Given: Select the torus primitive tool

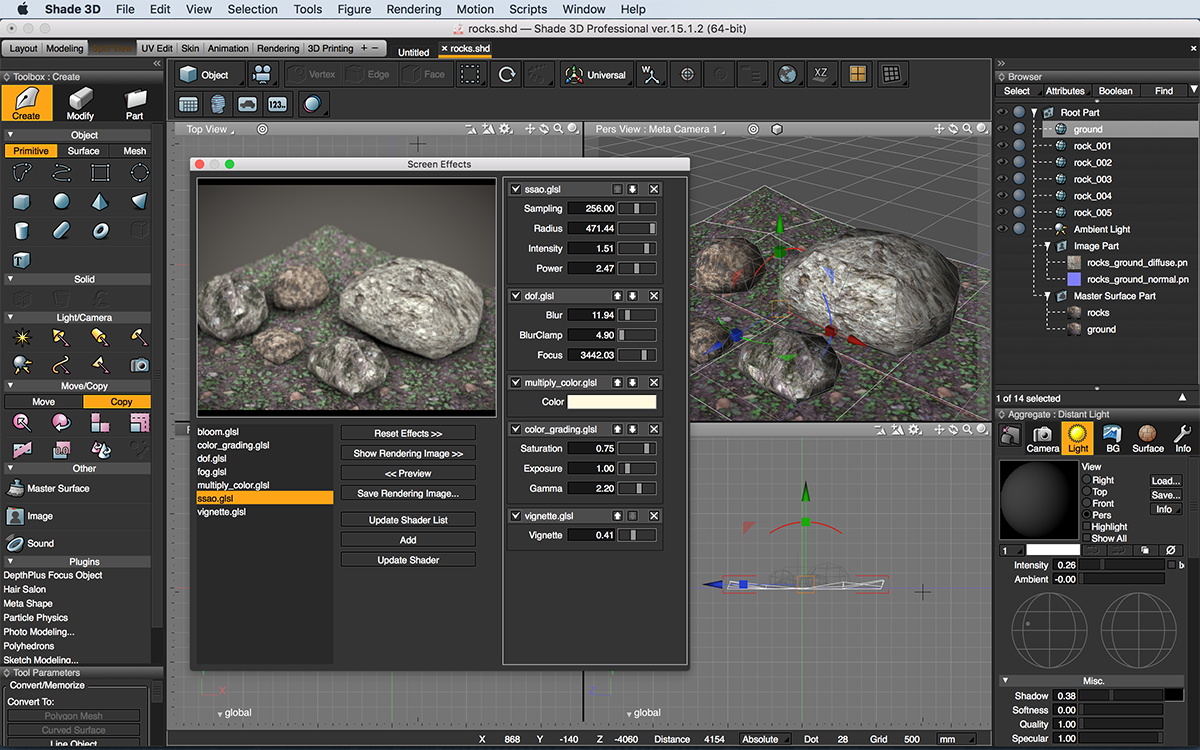Looking at the screenshot, I should click(100, 230).
